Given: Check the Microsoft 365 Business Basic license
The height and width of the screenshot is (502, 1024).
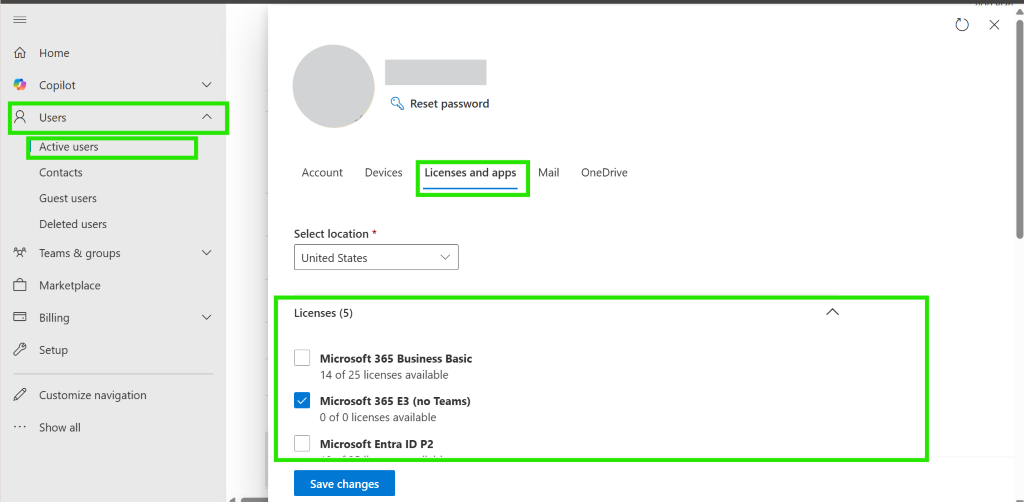Looking at the screenshot, I should [x=302, y=358].
